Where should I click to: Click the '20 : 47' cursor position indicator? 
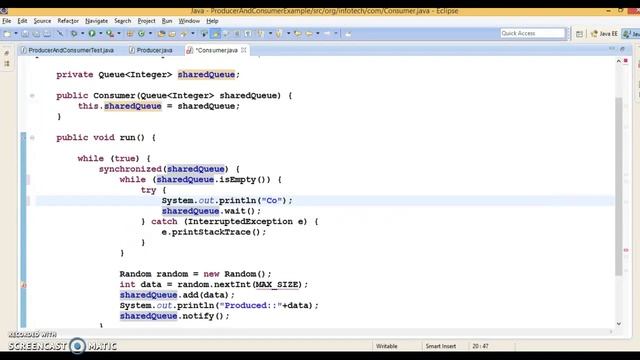[480, 346]
